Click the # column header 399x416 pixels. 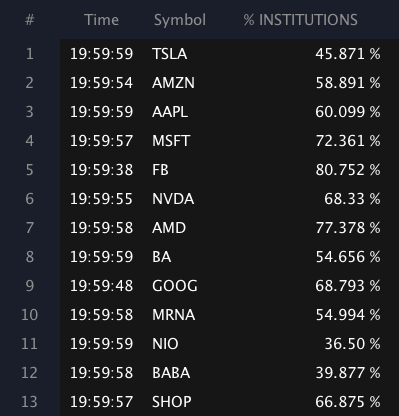point(30,20)
